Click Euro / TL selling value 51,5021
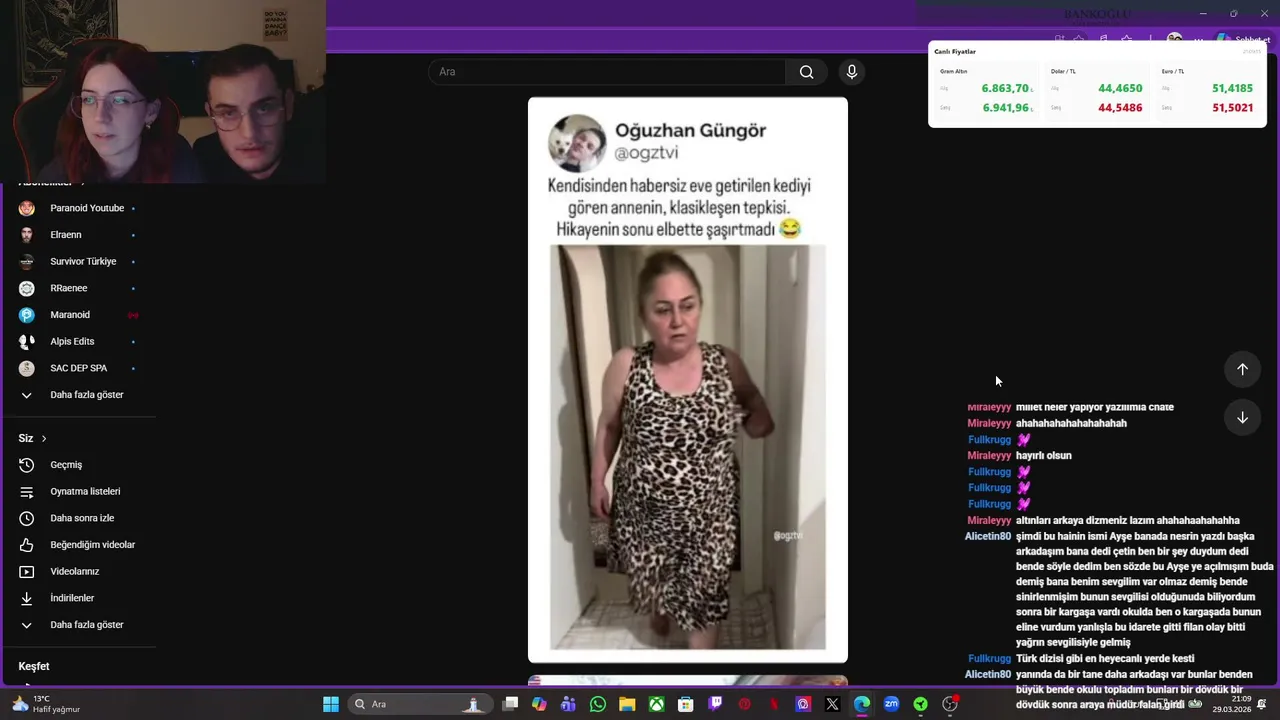This screenshot has height=720, width=1280. 1232,107
